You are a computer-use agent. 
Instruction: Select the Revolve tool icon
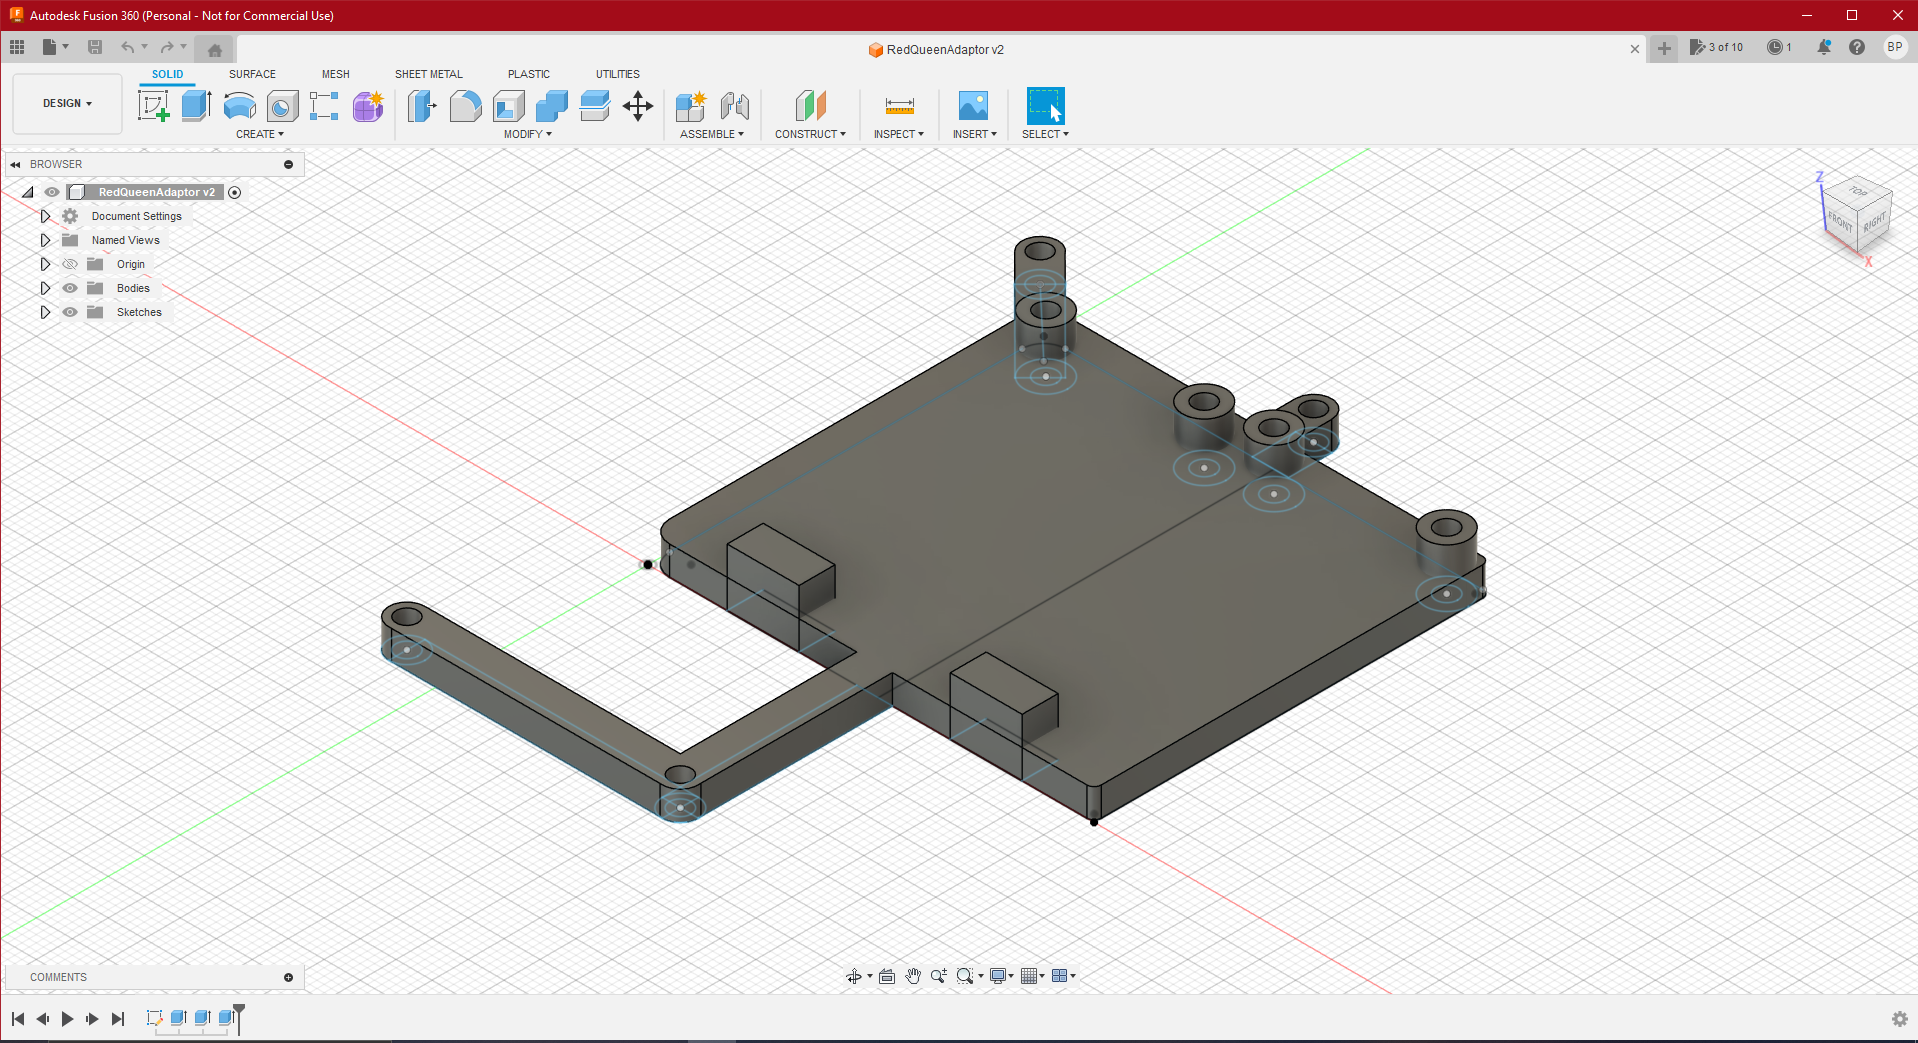coord(239,106)
